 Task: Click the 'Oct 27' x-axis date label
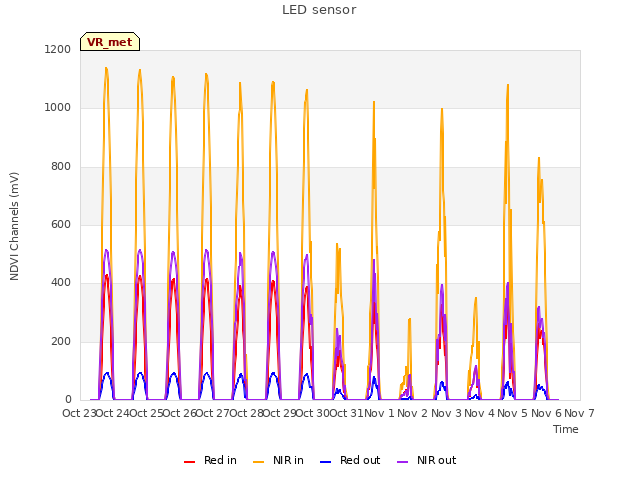click(x=213, y=413)
